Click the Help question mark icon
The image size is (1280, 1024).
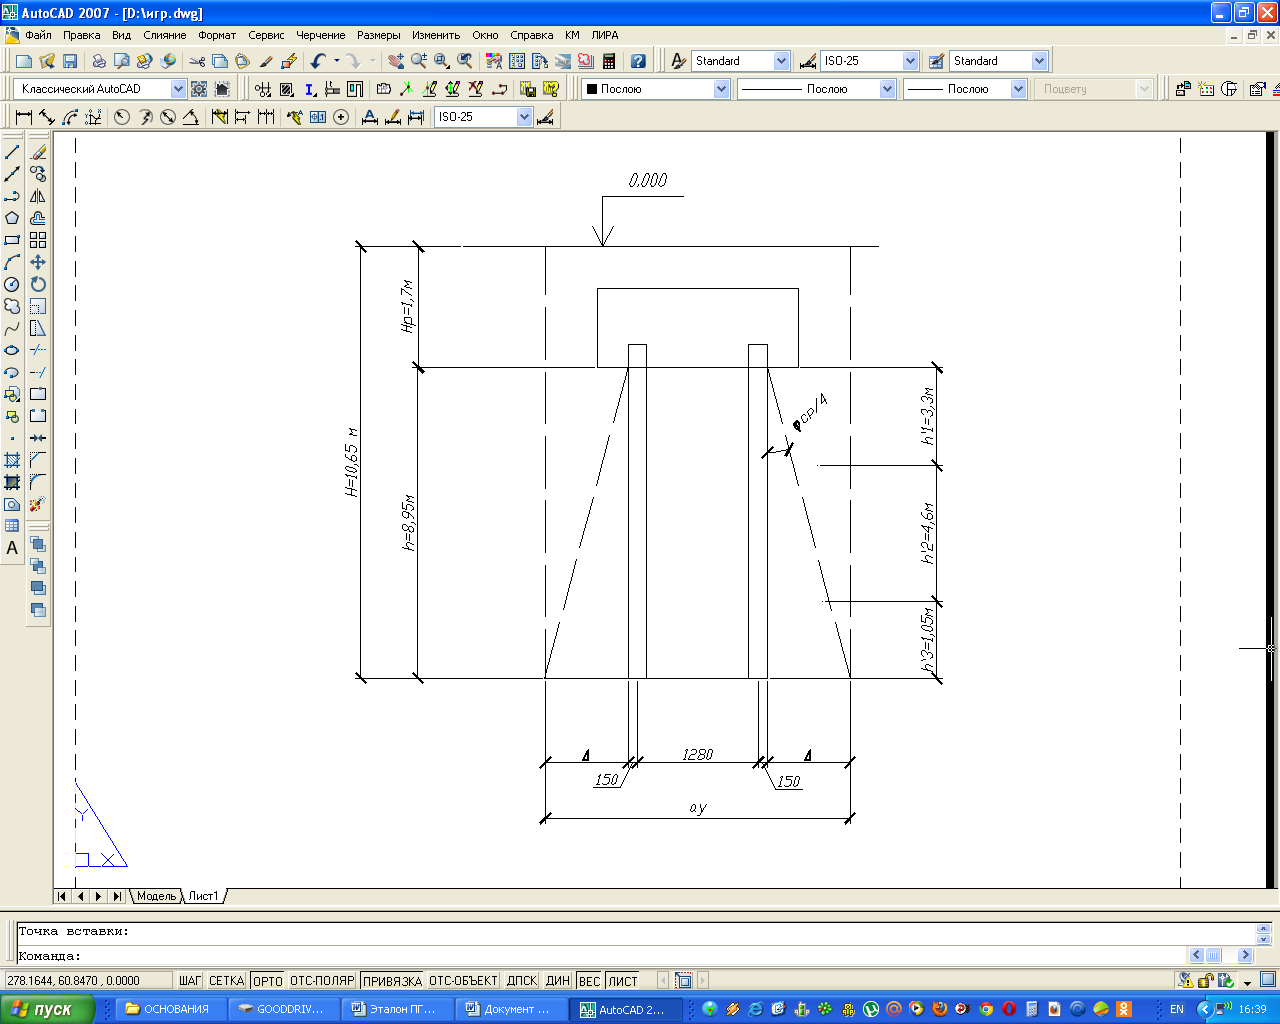638,61
